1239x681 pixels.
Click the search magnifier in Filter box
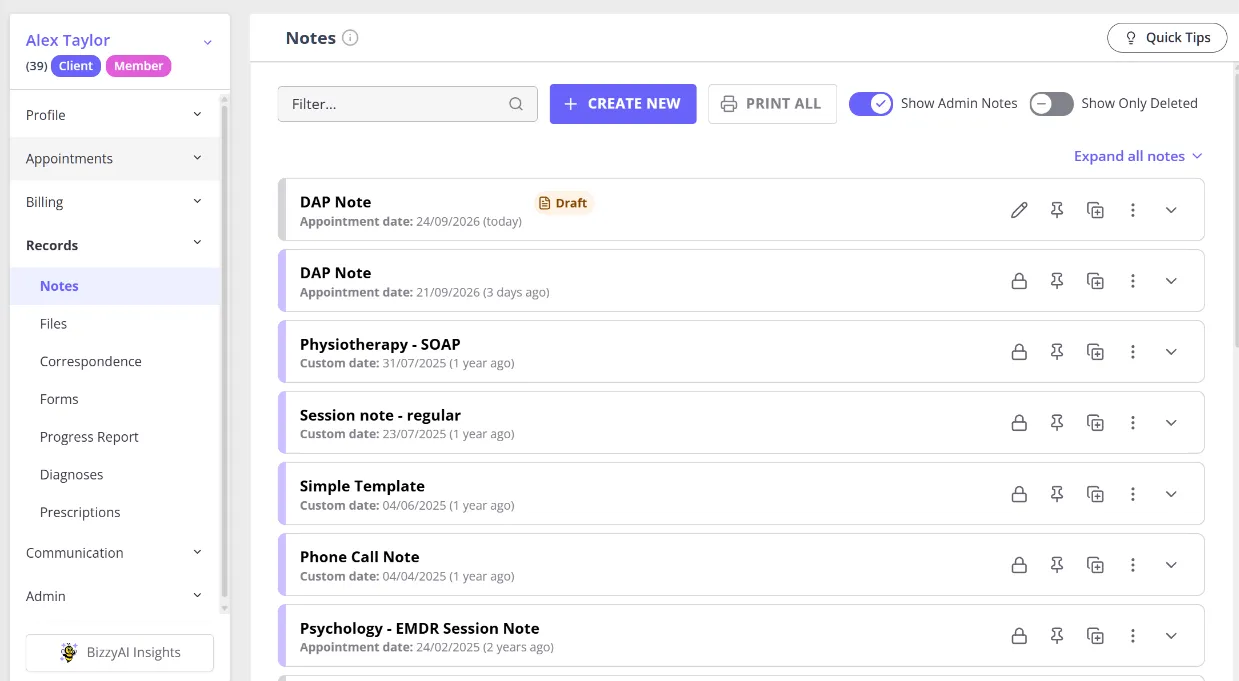(x=516, y=104)
